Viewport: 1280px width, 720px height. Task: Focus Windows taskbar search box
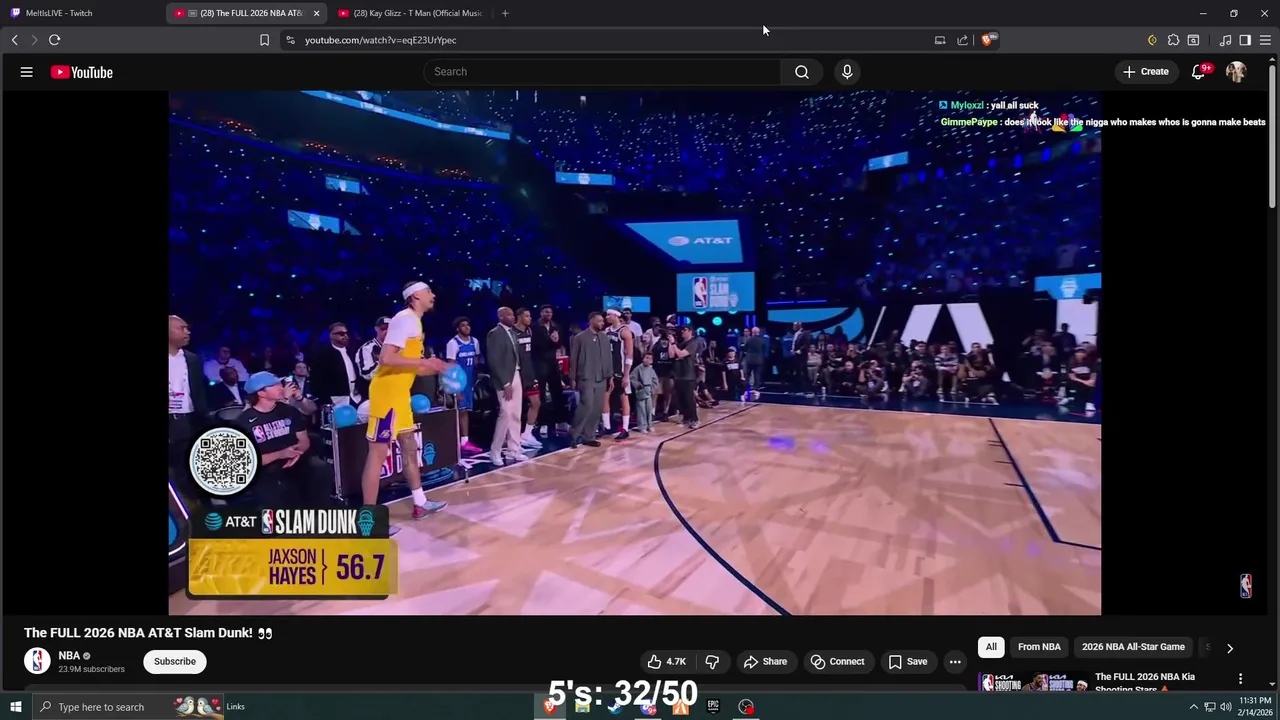pyautogui.click(x=128, y=707)
